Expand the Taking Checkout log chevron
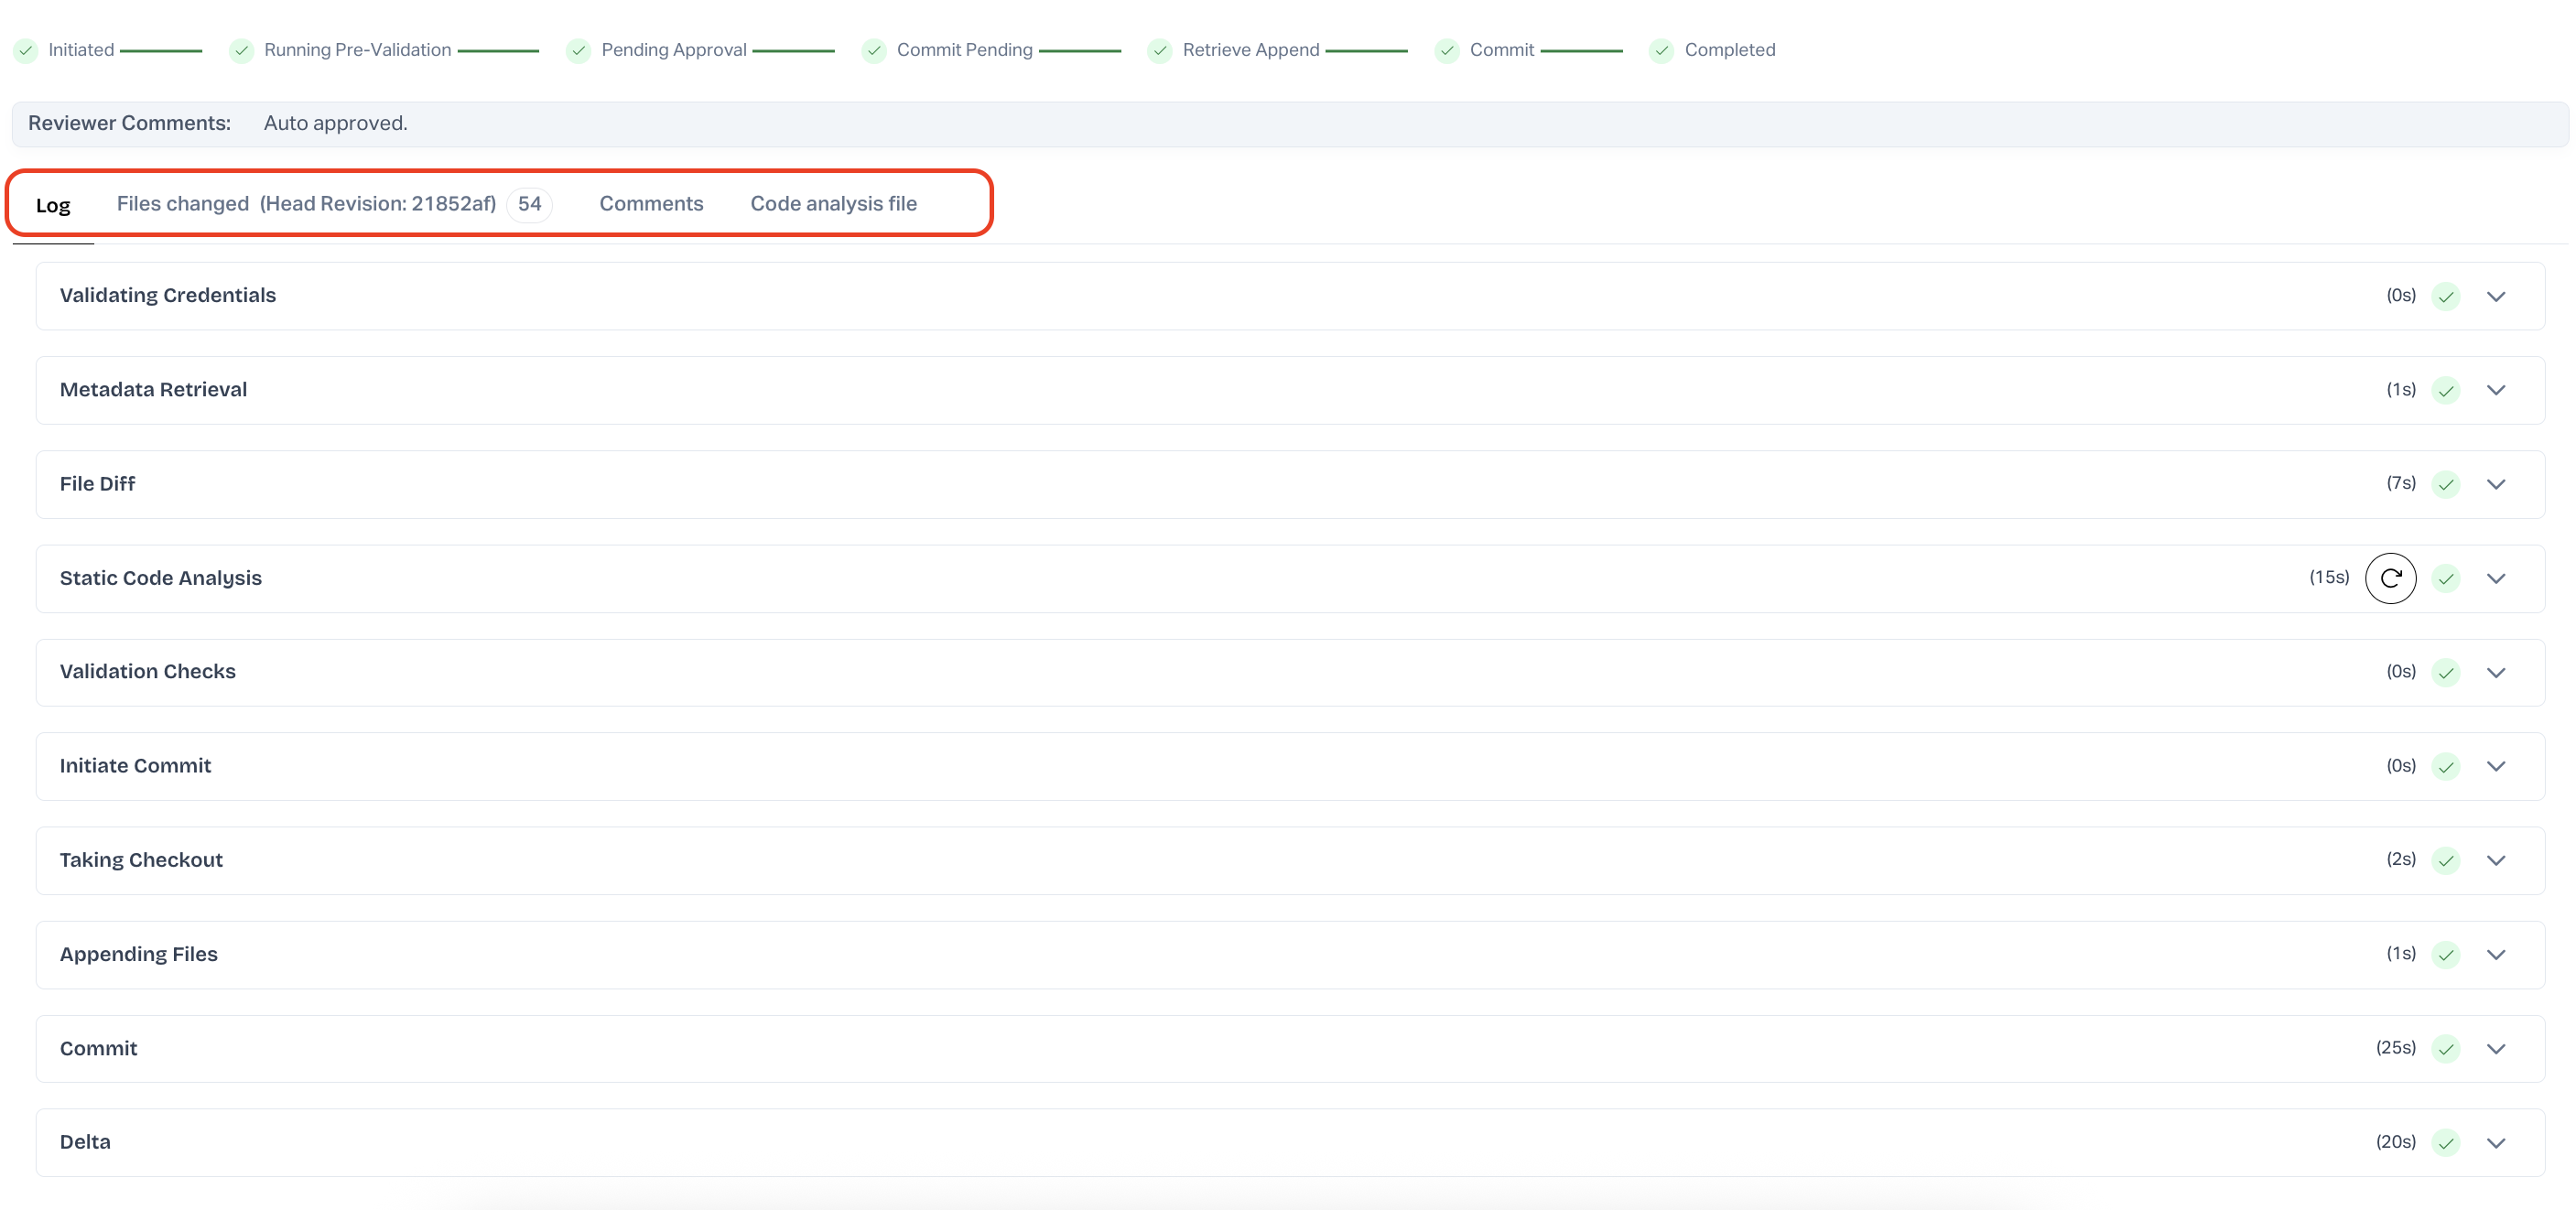Screen dimensions: 2576x1210 pos(2496,860)
